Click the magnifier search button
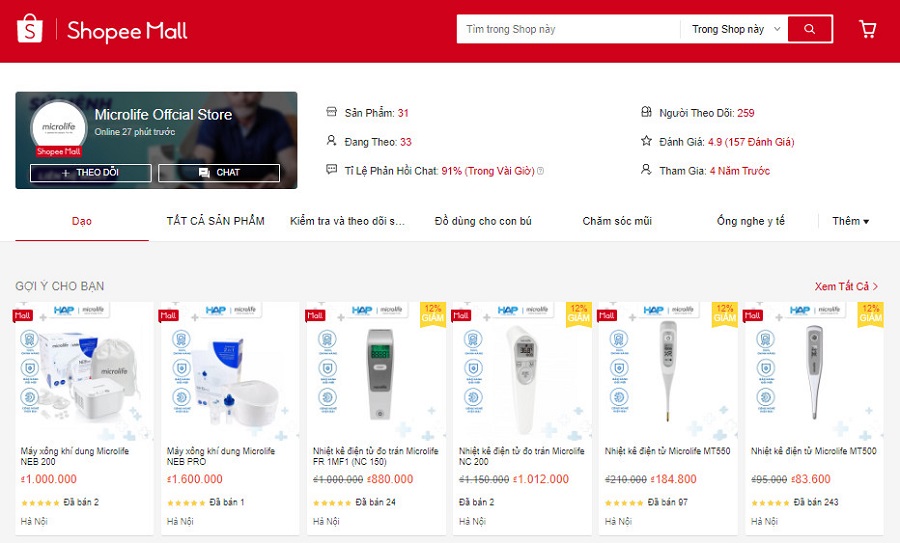This screenshot has height=543, width=900. [810, 29]
